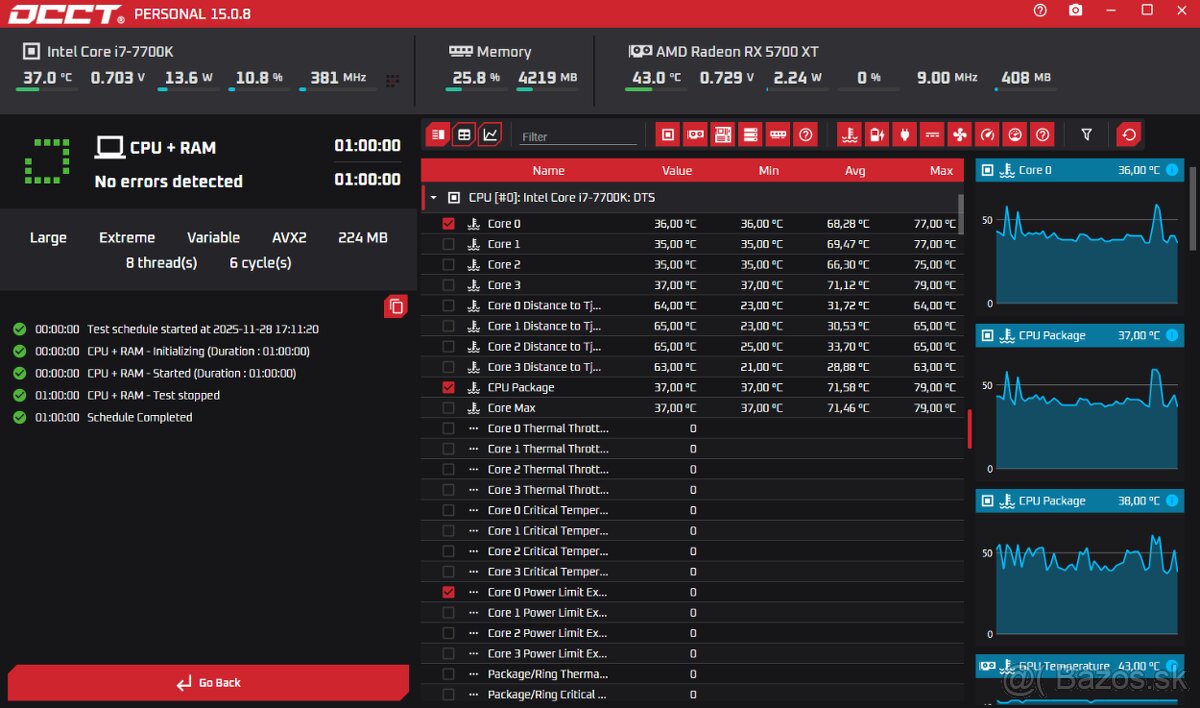Collapse the CPU [#0] Intel Core i7-7700K group
Screen dimensions: 1200x708
click(x=434, y=198)
